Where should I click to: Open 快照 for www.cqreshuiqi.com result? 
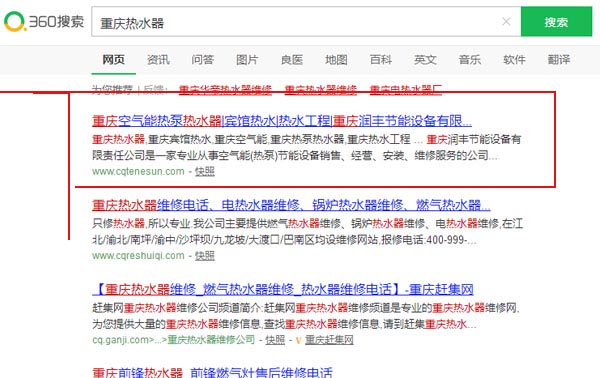tap(205, 256)
